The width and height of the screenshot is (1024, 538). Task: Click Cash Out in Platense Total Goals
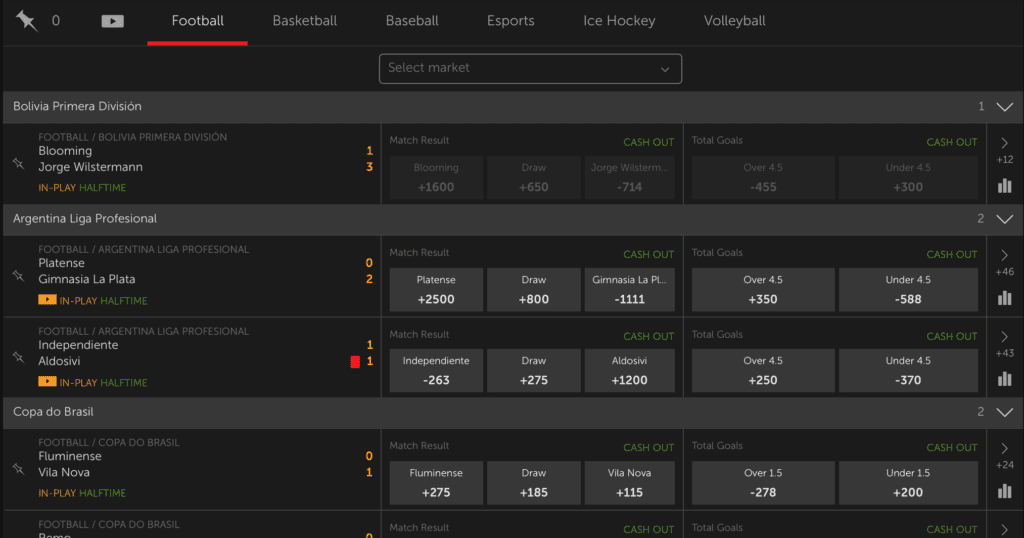coord(952,254)
